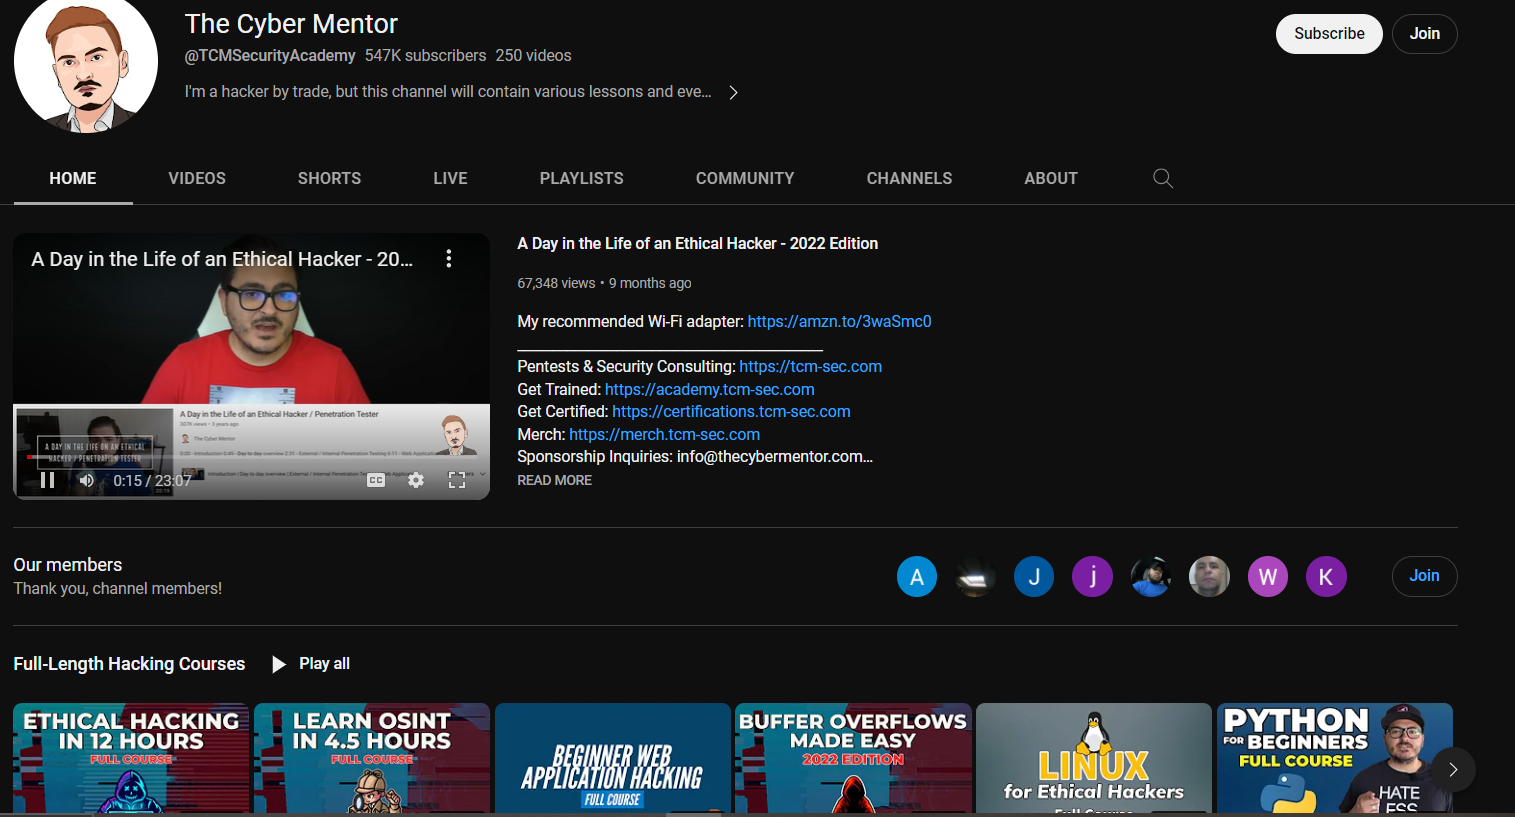Viewport: 1515px width, 817px height.
Task: Expand the full channel description chevron
Action: (733, 91)
